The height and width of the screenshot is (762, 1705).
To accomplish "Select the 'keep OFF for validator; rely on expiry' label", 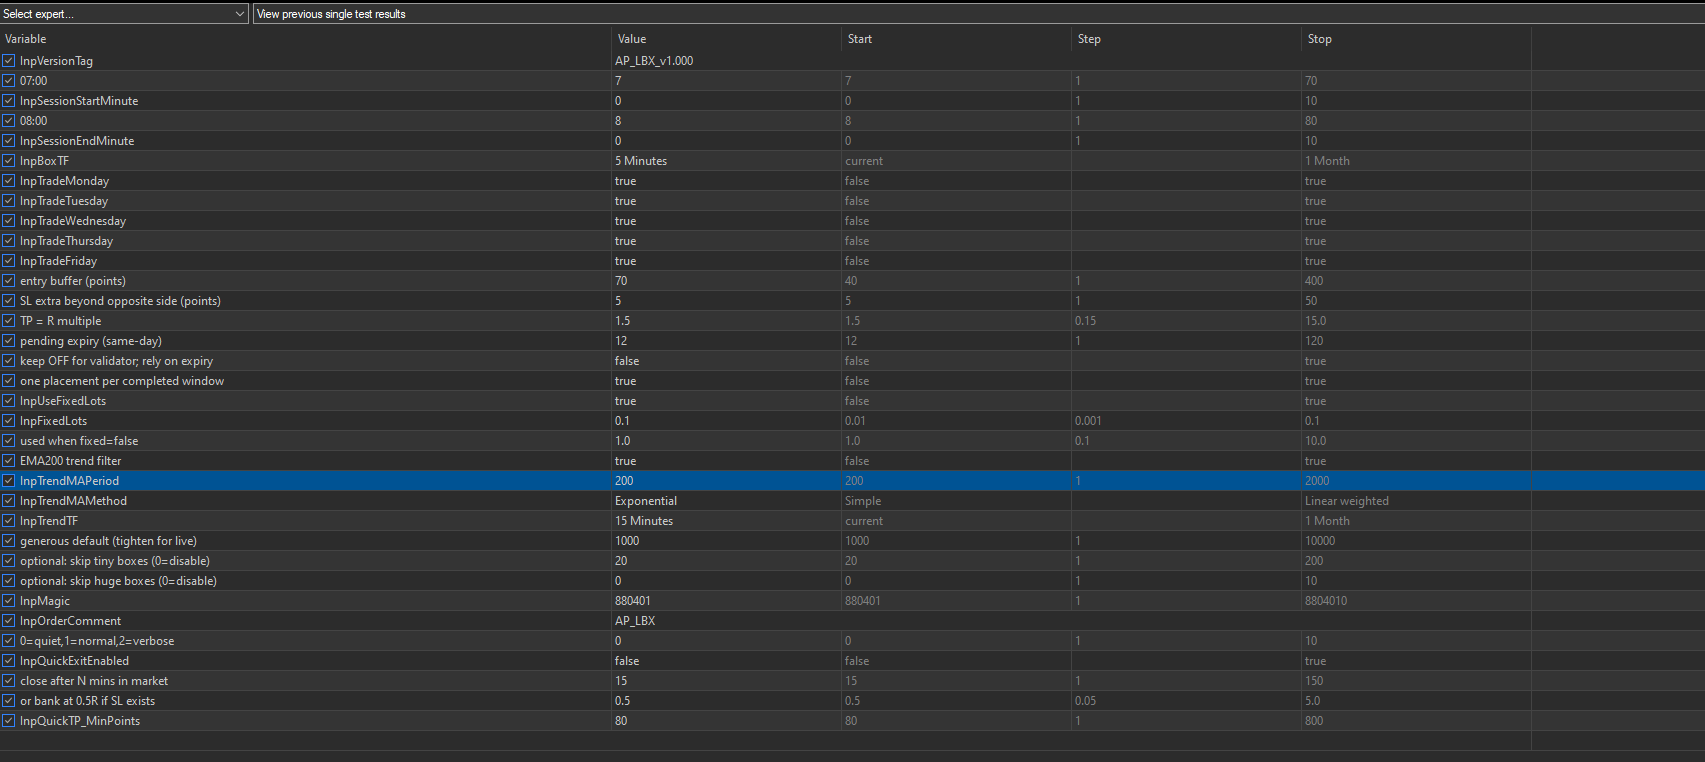I will (116, 361).
